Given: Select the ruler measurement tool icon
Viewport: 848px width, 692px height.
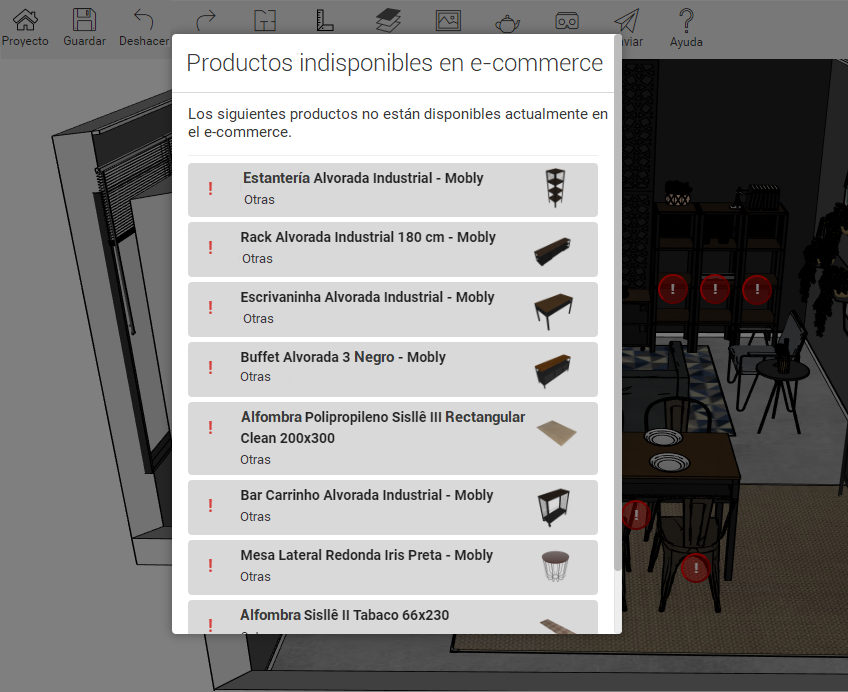Looking at the screenshot, I should (x=324, y=21).
